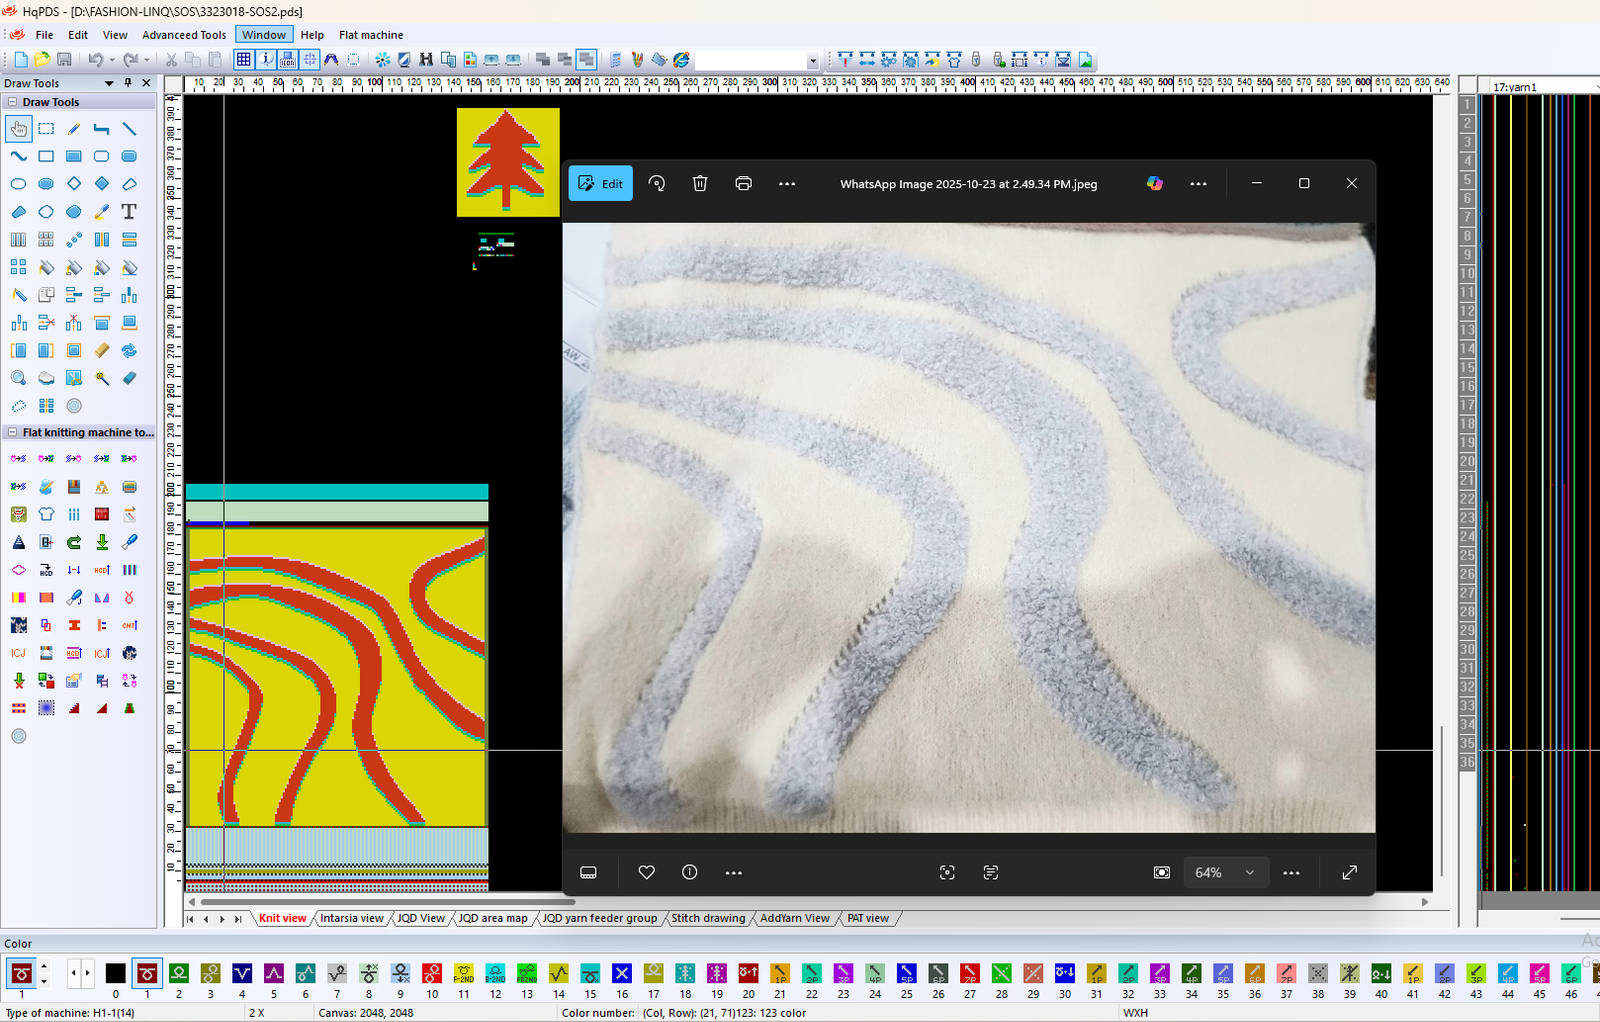Click the tree pattern thumbnail on canvas
Viewport: 1600px width, 1022px height.
508,162
